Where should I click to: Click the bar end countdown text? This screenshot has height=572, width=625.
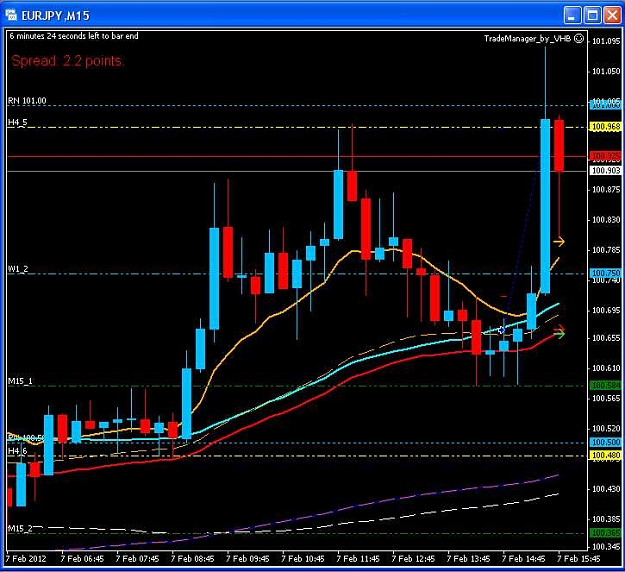point(74,36)
